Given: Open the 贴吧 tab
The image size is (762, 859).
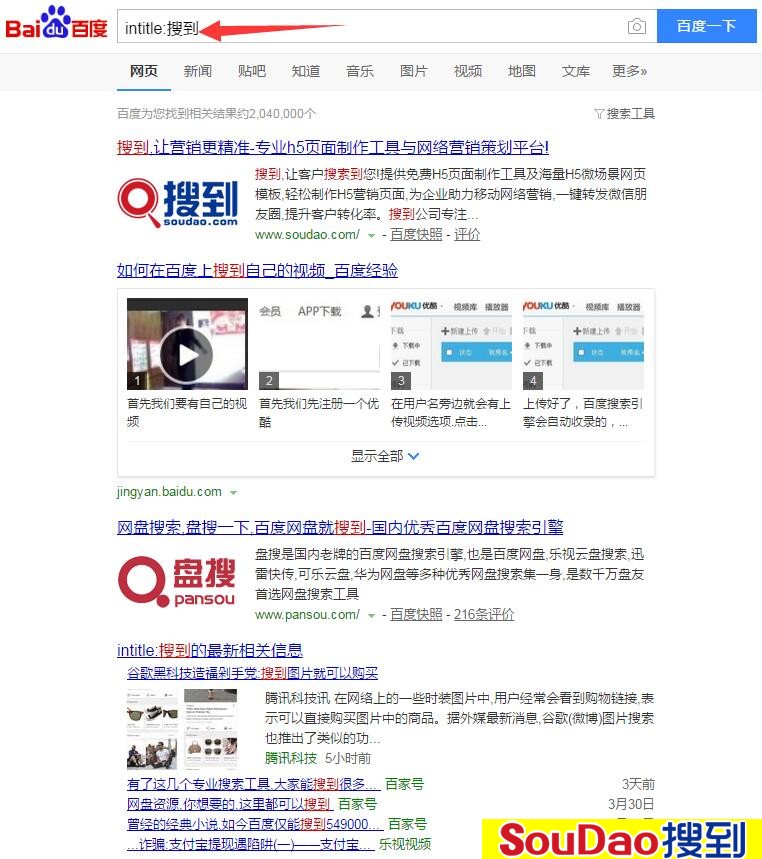Looking at the screenshot, I should pyautogui.click(x=252, y=71).
